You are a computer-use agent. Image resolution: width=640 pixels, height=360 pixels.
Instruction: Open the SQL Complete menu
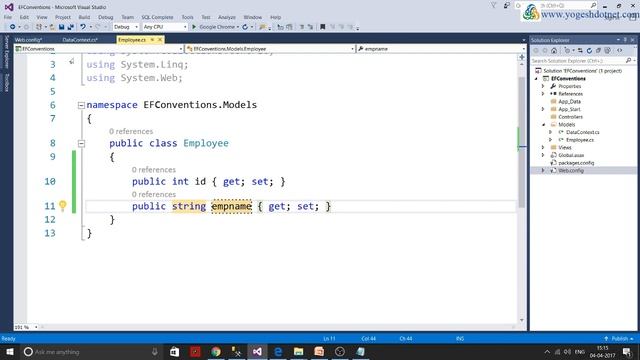point(157,17)
